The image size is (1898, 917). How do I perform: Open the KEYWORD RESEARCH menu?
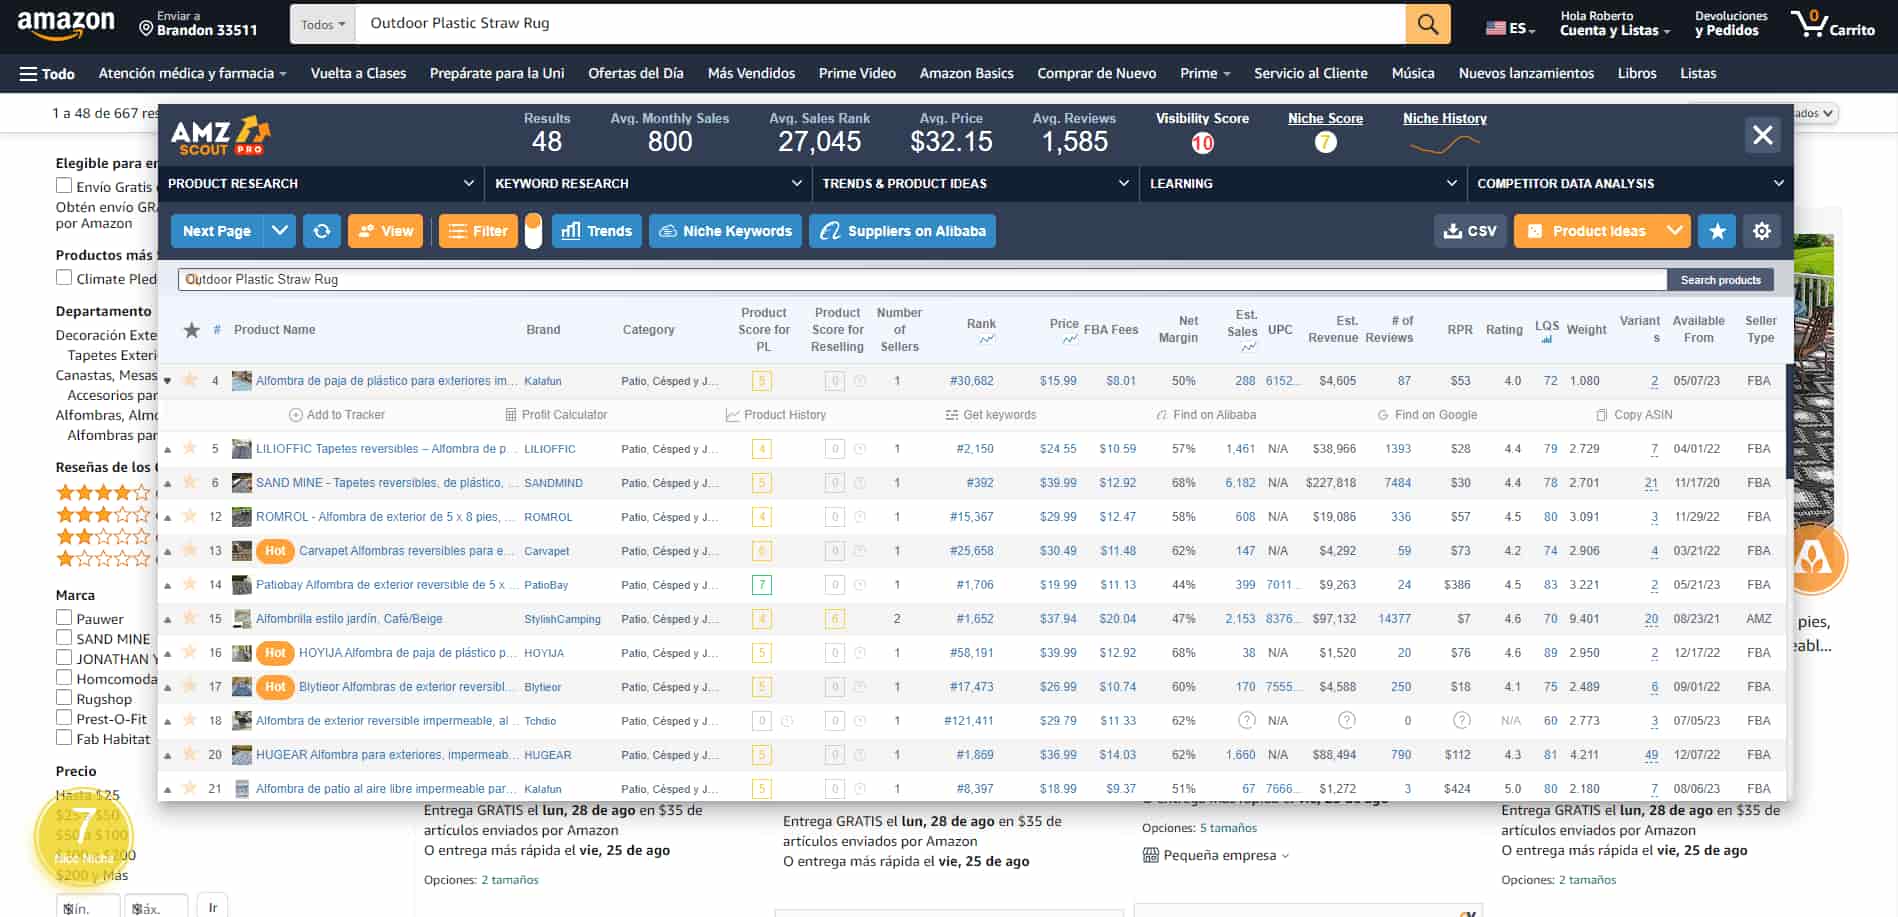click(x=648, y=184)
